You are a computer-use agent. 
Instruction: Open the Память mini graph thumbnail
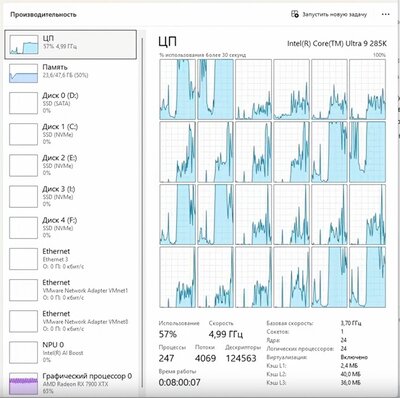click(x=23, y=73)
